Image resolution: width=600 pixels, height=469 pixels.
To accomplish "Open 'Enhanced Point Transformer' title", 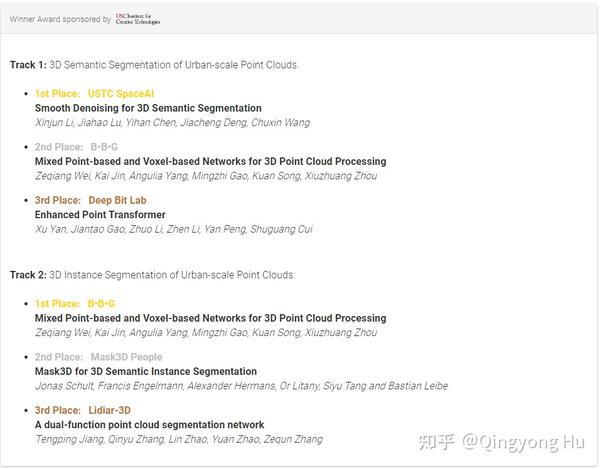I will (100, 215).
